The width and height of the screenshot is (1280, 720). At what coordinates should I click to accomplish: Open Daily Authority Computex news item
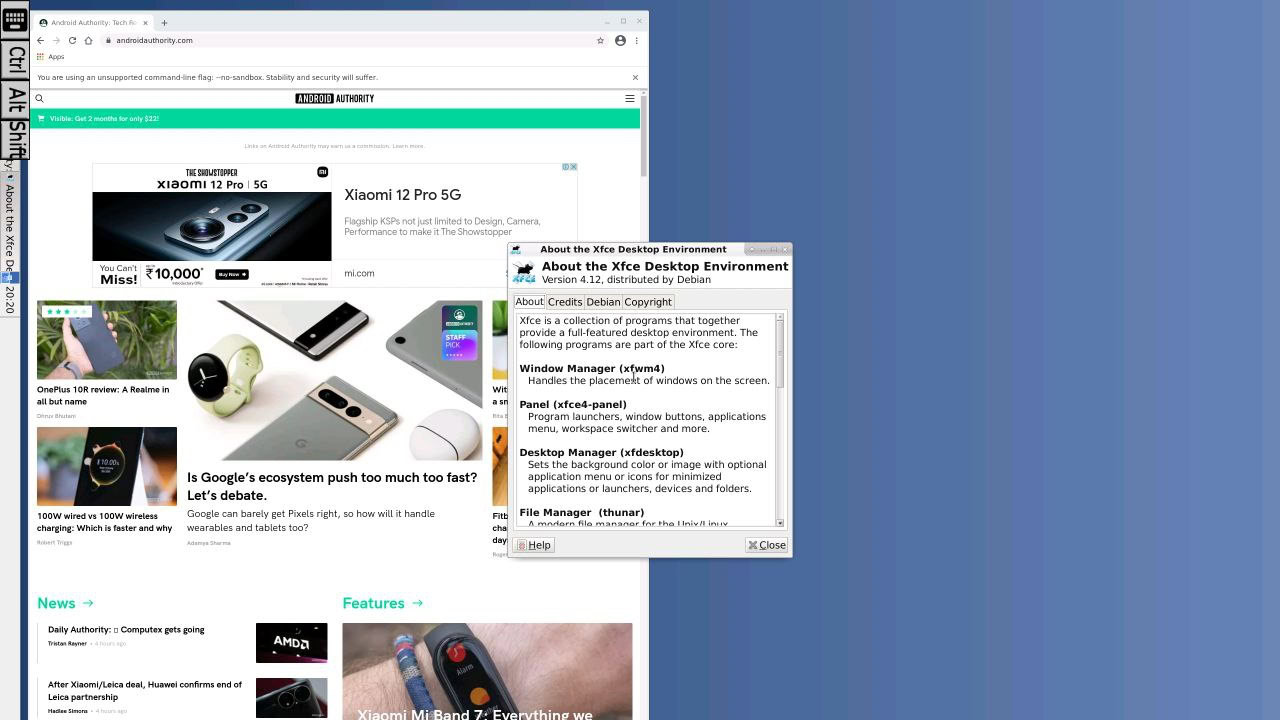click(126, 630)
